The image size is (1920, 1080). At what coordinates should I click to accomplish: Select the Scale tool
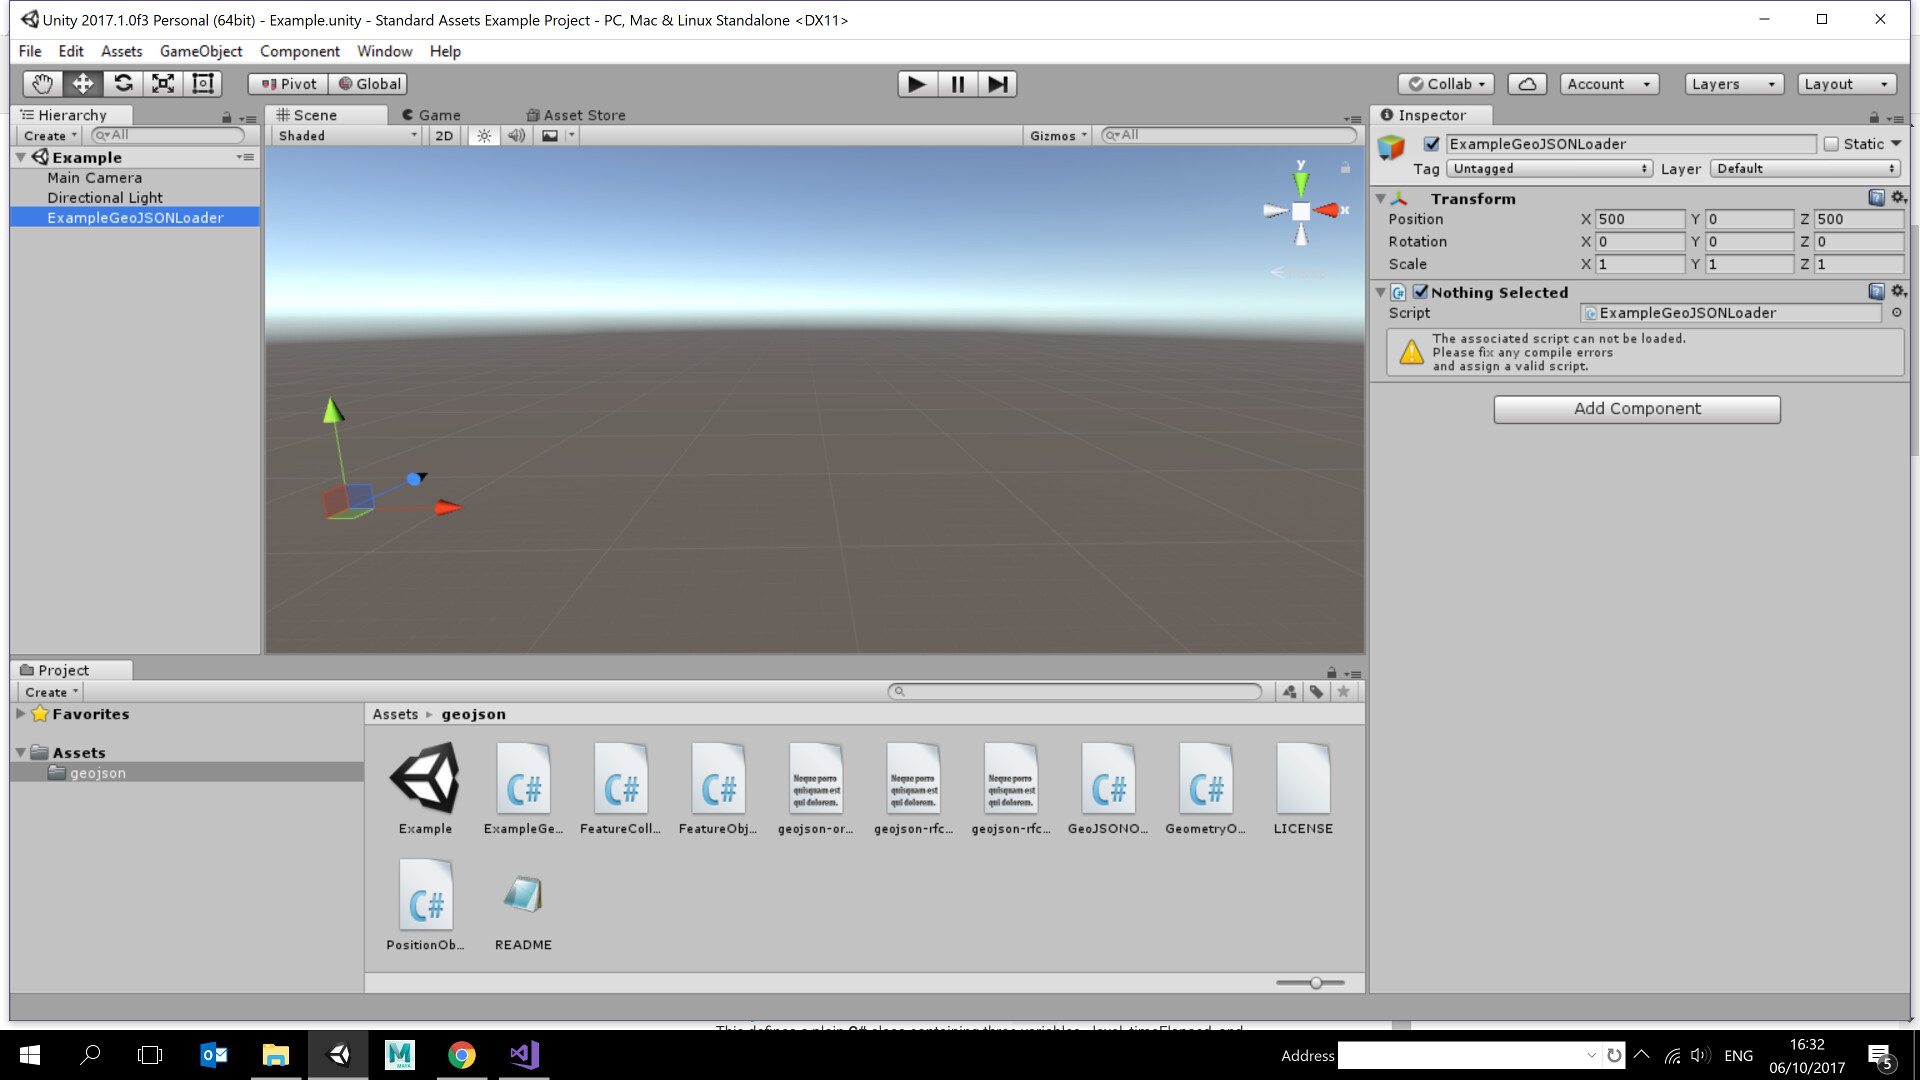point(162,84)
